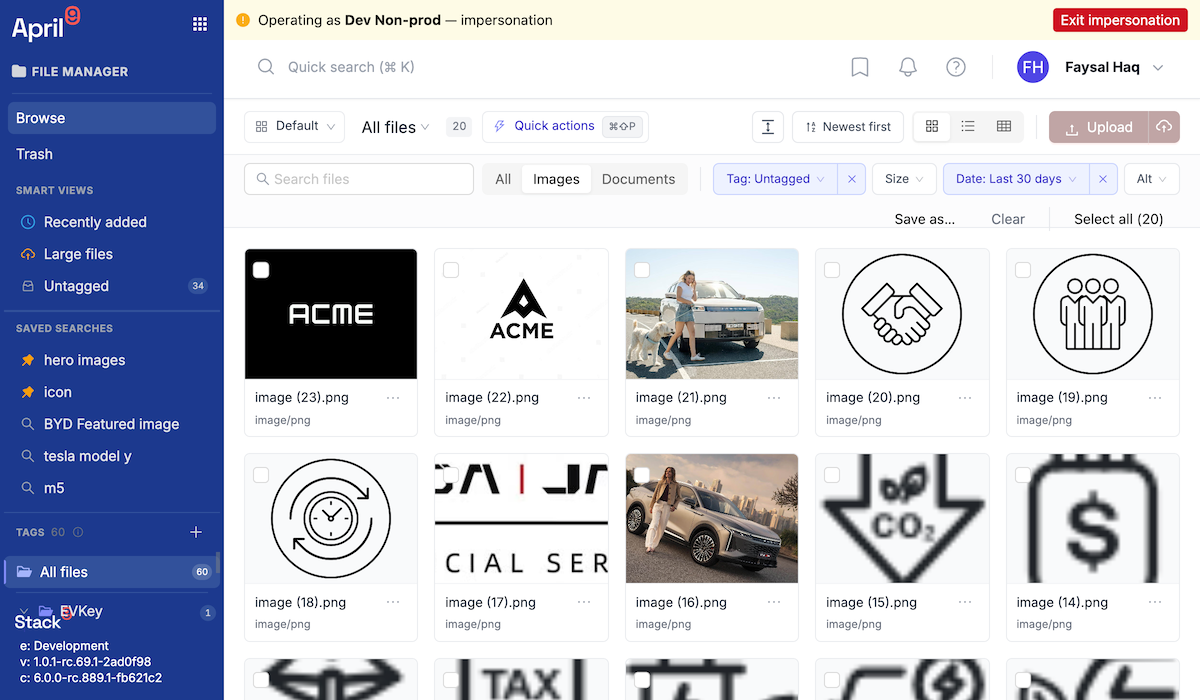Open the car thumbnail of image (16).png
Screen dimensions: 1200x700
click(x=712, y=518)
